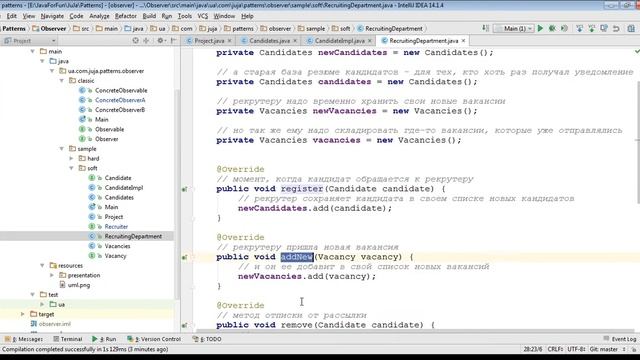Expand the target folder
This screenshot has width=640, height=360.
[x=23, y=314]
